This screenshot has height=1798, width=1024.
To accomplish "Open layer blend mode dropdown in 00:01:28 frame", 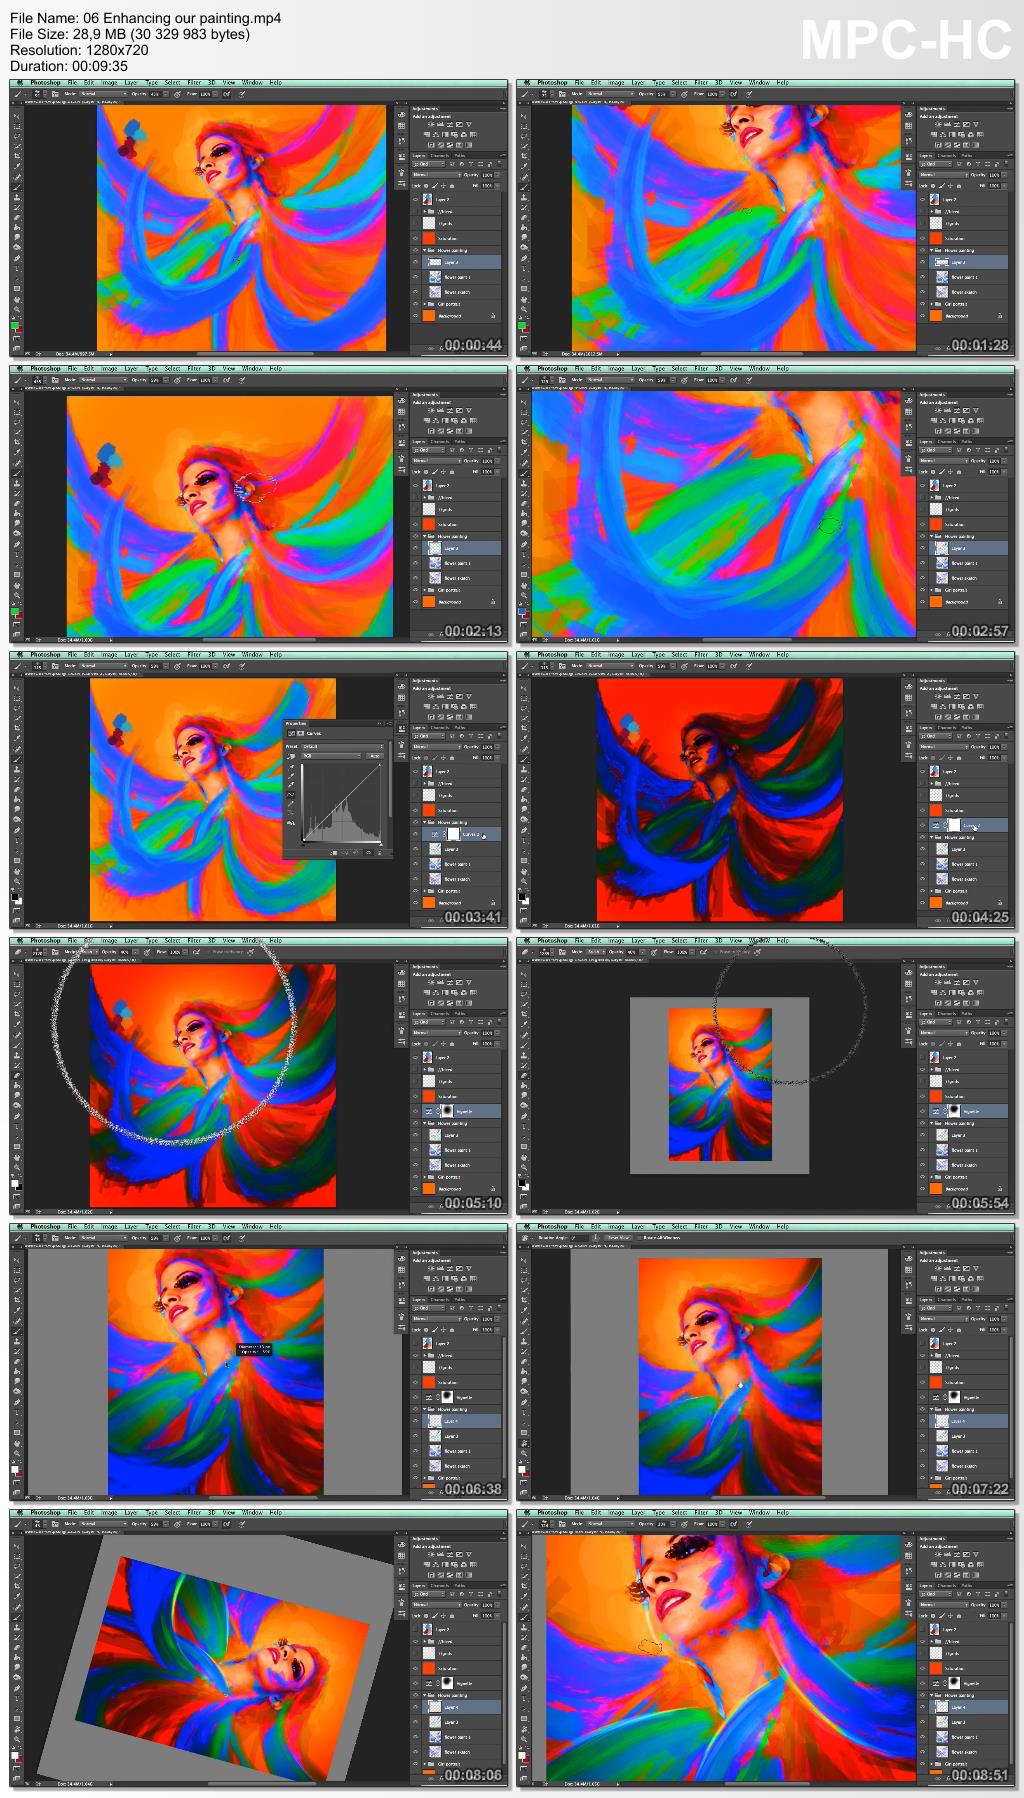I will [944, 175].
